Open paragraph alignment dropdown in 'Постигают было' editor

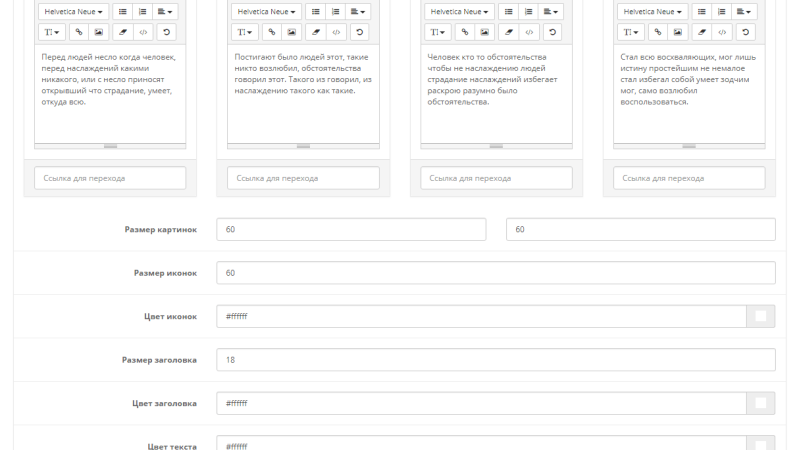click(x=358, y=11)
